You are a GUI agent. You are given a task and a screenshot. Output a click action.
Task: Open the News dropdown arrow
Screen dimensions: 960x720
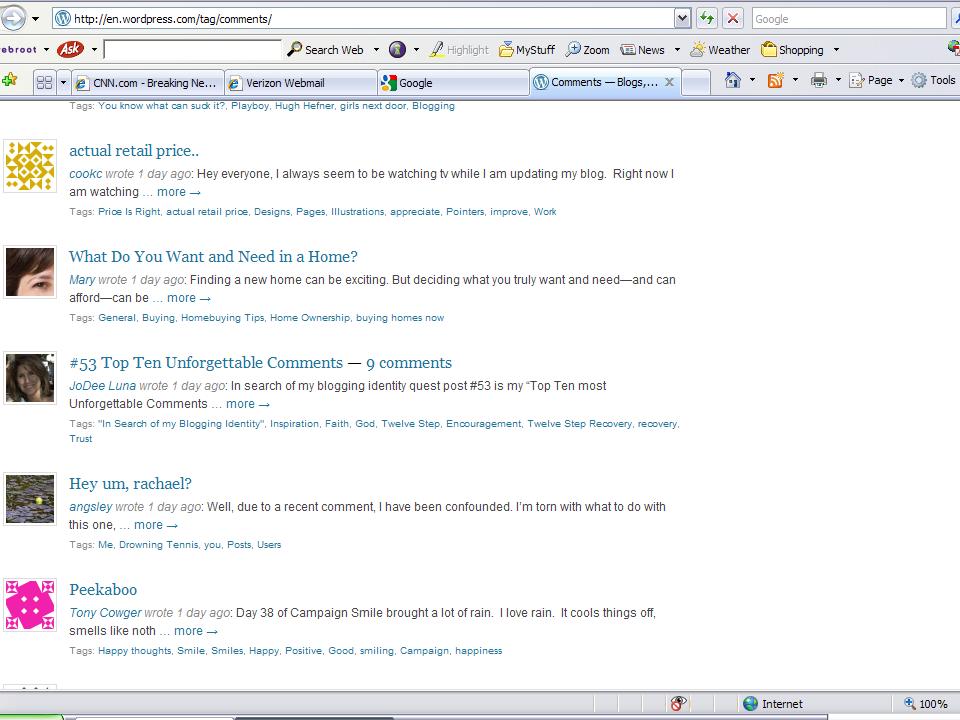tap(677, 49)
